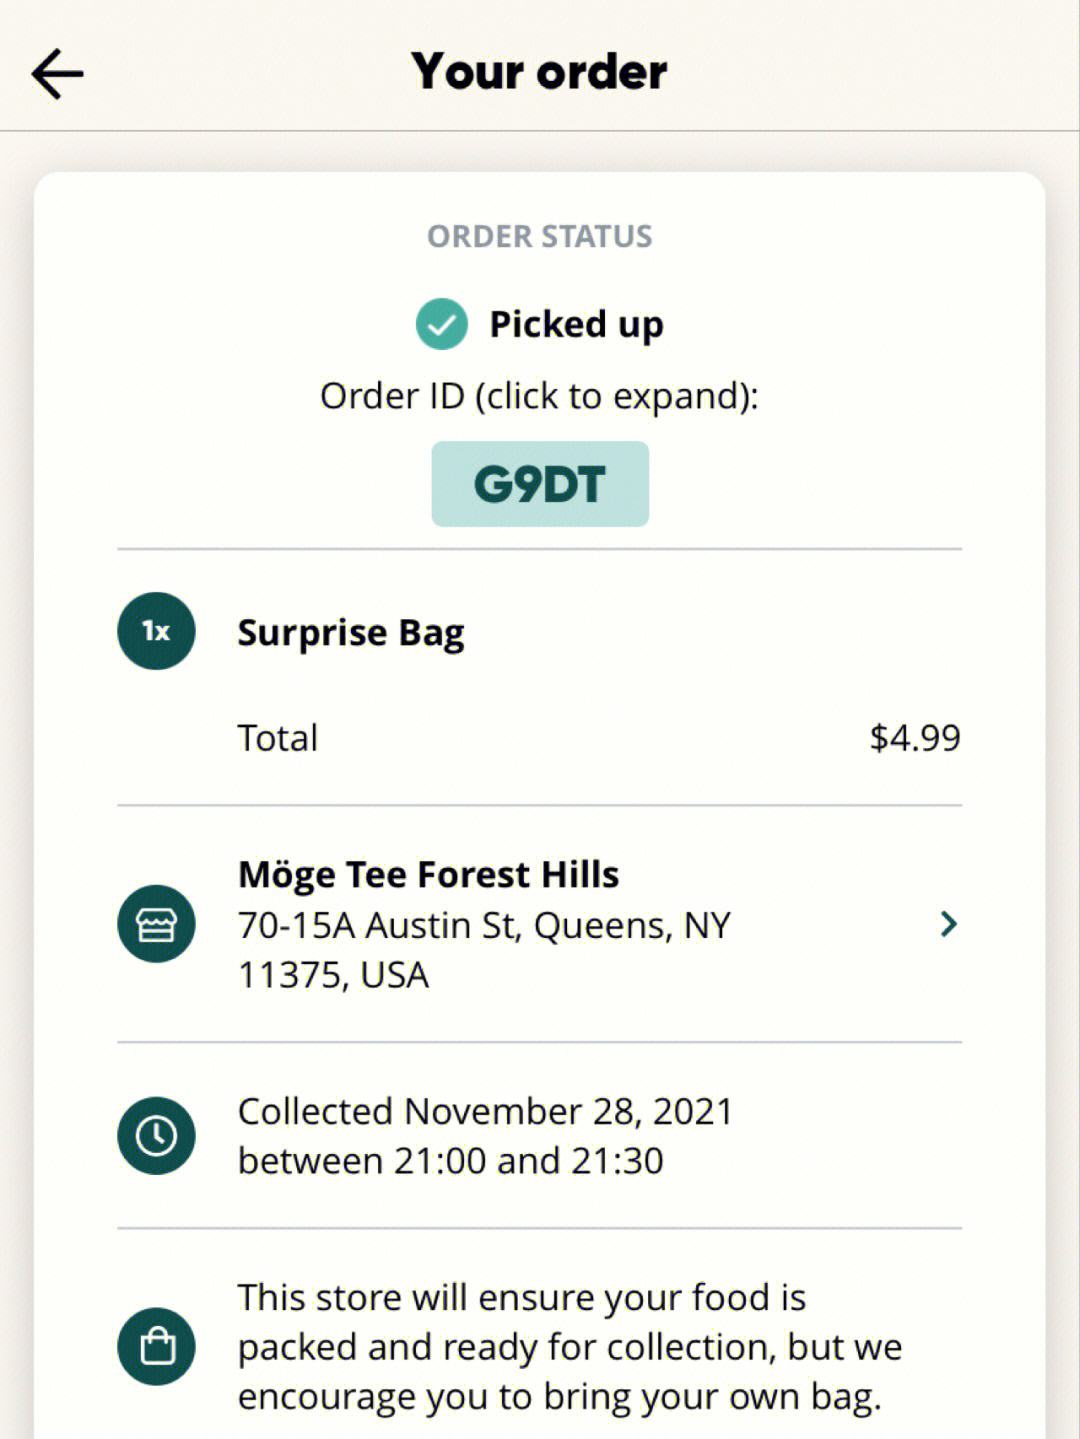Click the clock icon beside collection time

156,1136
